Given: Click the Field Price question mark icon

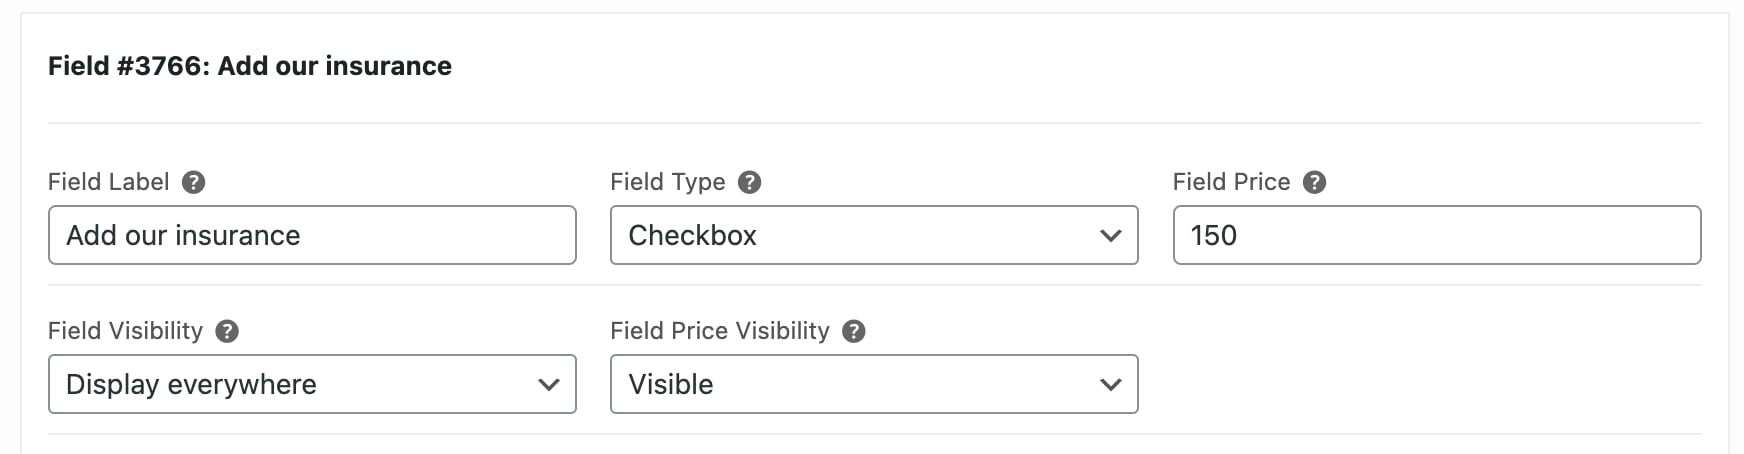Looking at the screenshot, I should click(x=1315, y=182).
